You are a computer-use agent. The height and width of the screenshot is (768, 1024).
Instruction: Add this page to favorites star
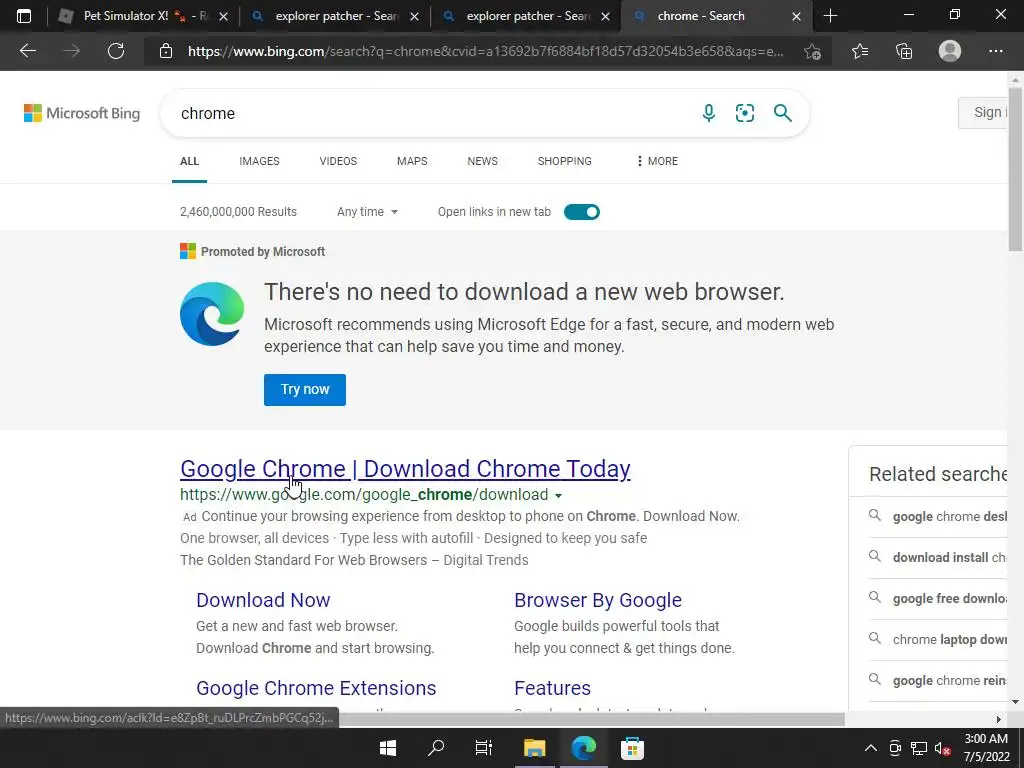point(812,51)
